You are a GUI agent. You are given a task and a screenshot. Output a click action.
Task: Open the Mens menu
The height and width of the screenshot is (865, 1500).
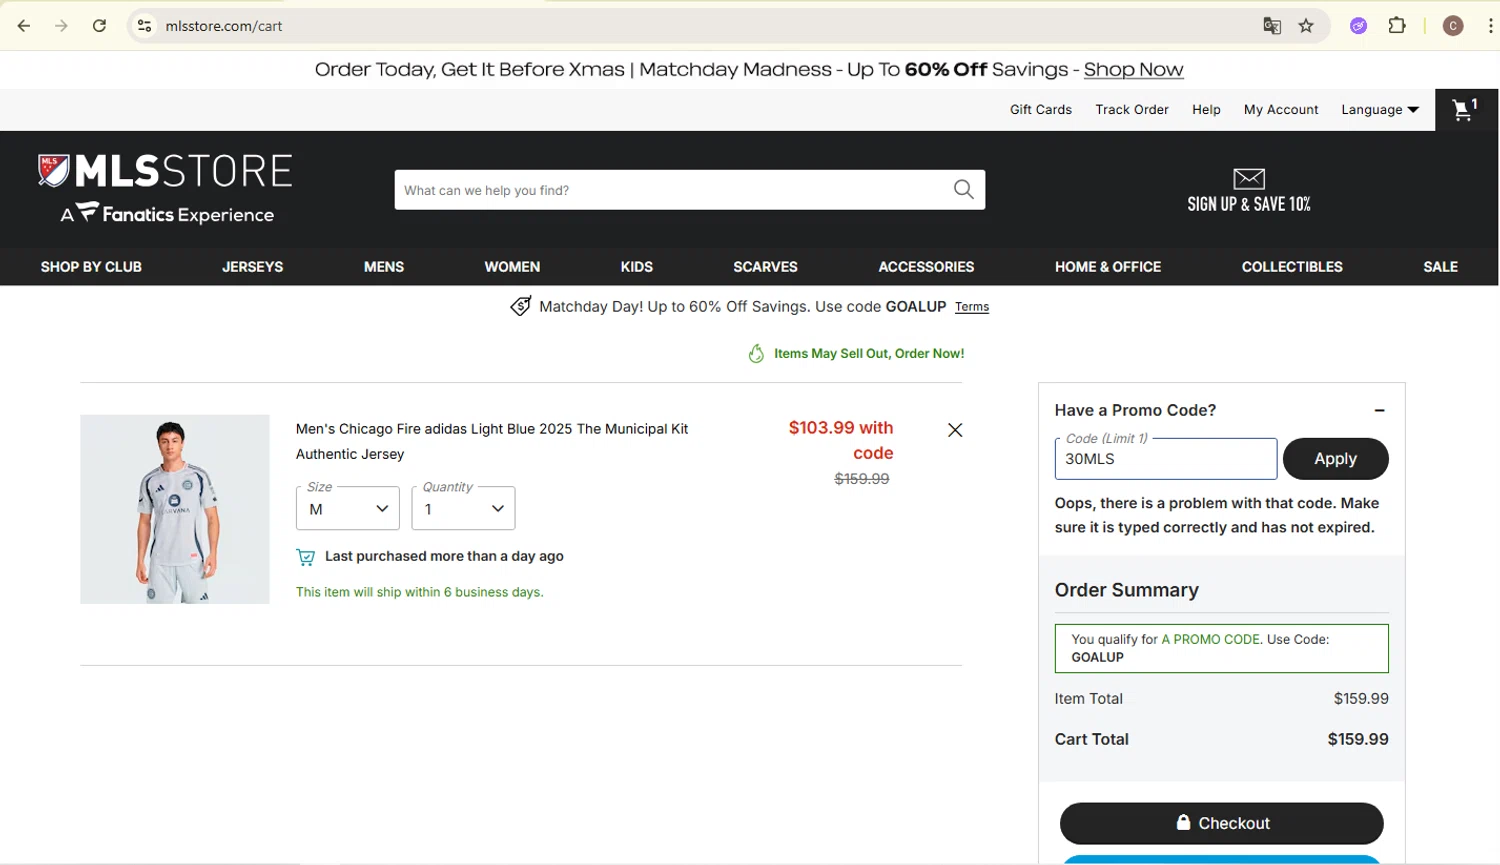tap(384, 267)
